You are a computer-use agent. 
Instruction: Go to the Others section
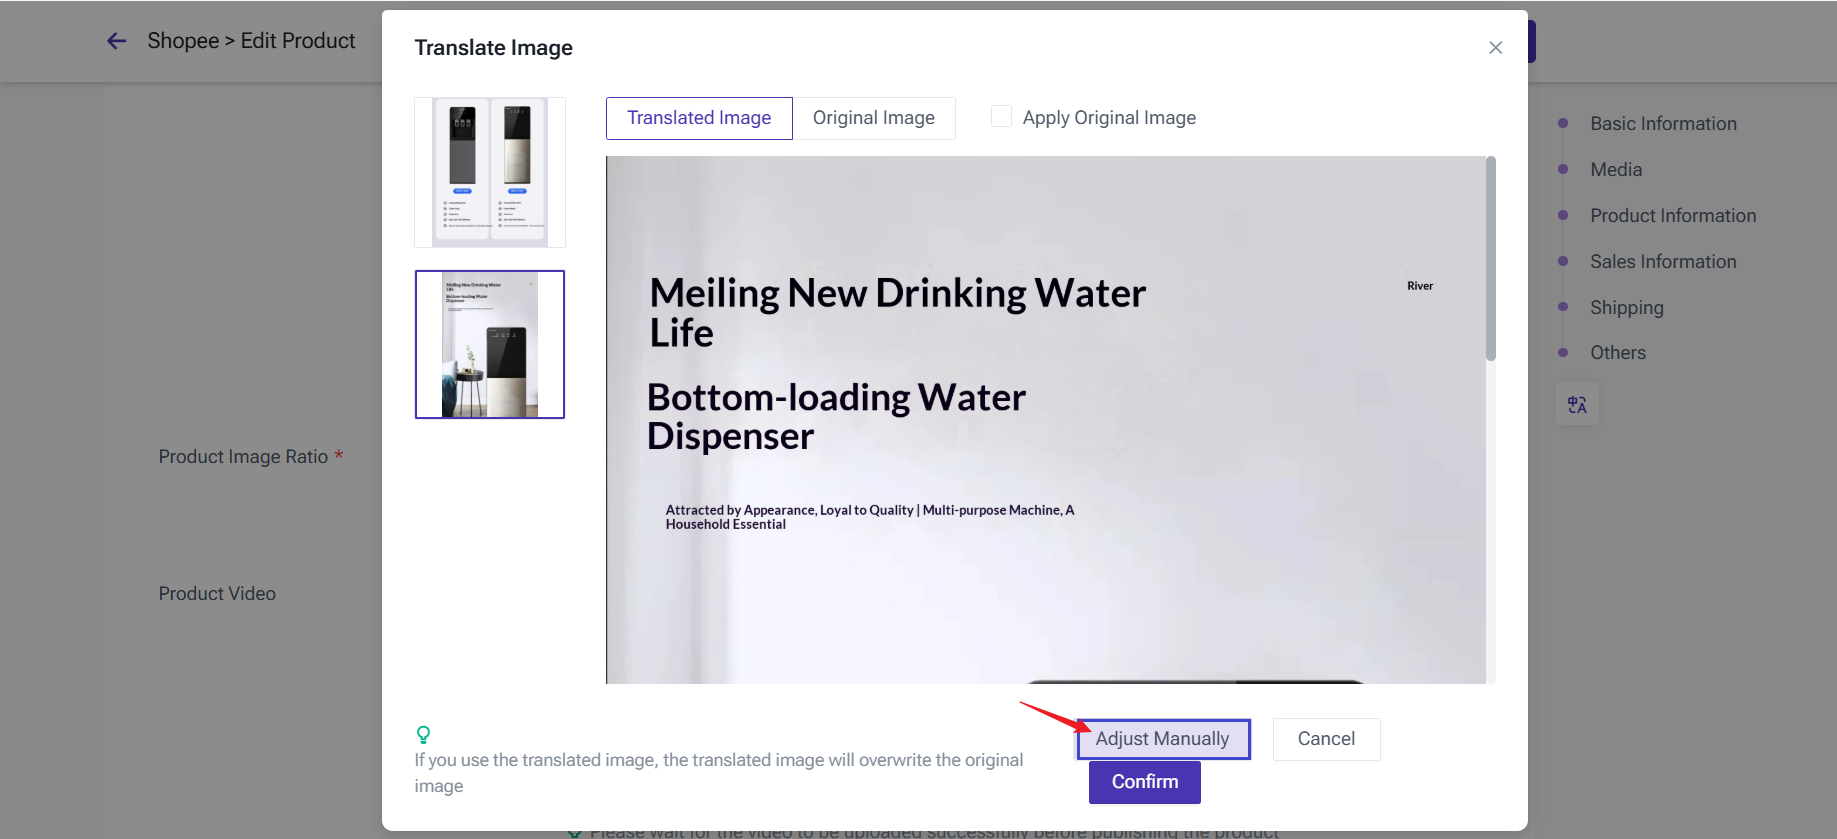point(1617,353)
